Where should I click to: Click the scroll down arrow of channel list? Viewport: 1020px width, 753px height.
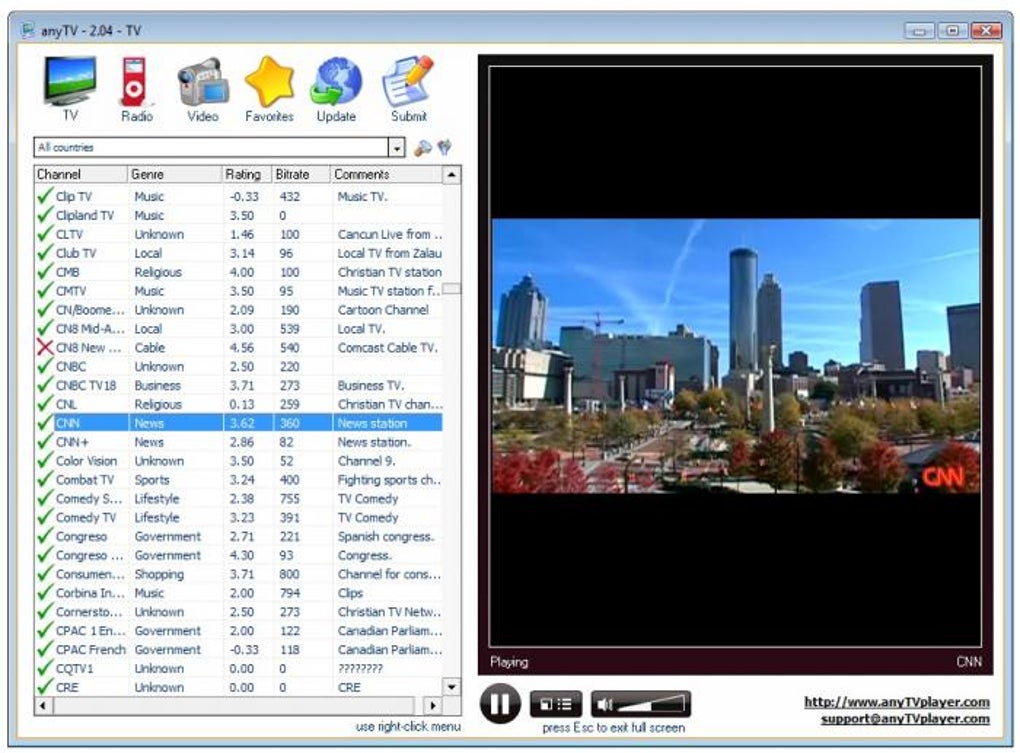pyautogui.click(x=451, y=687)
